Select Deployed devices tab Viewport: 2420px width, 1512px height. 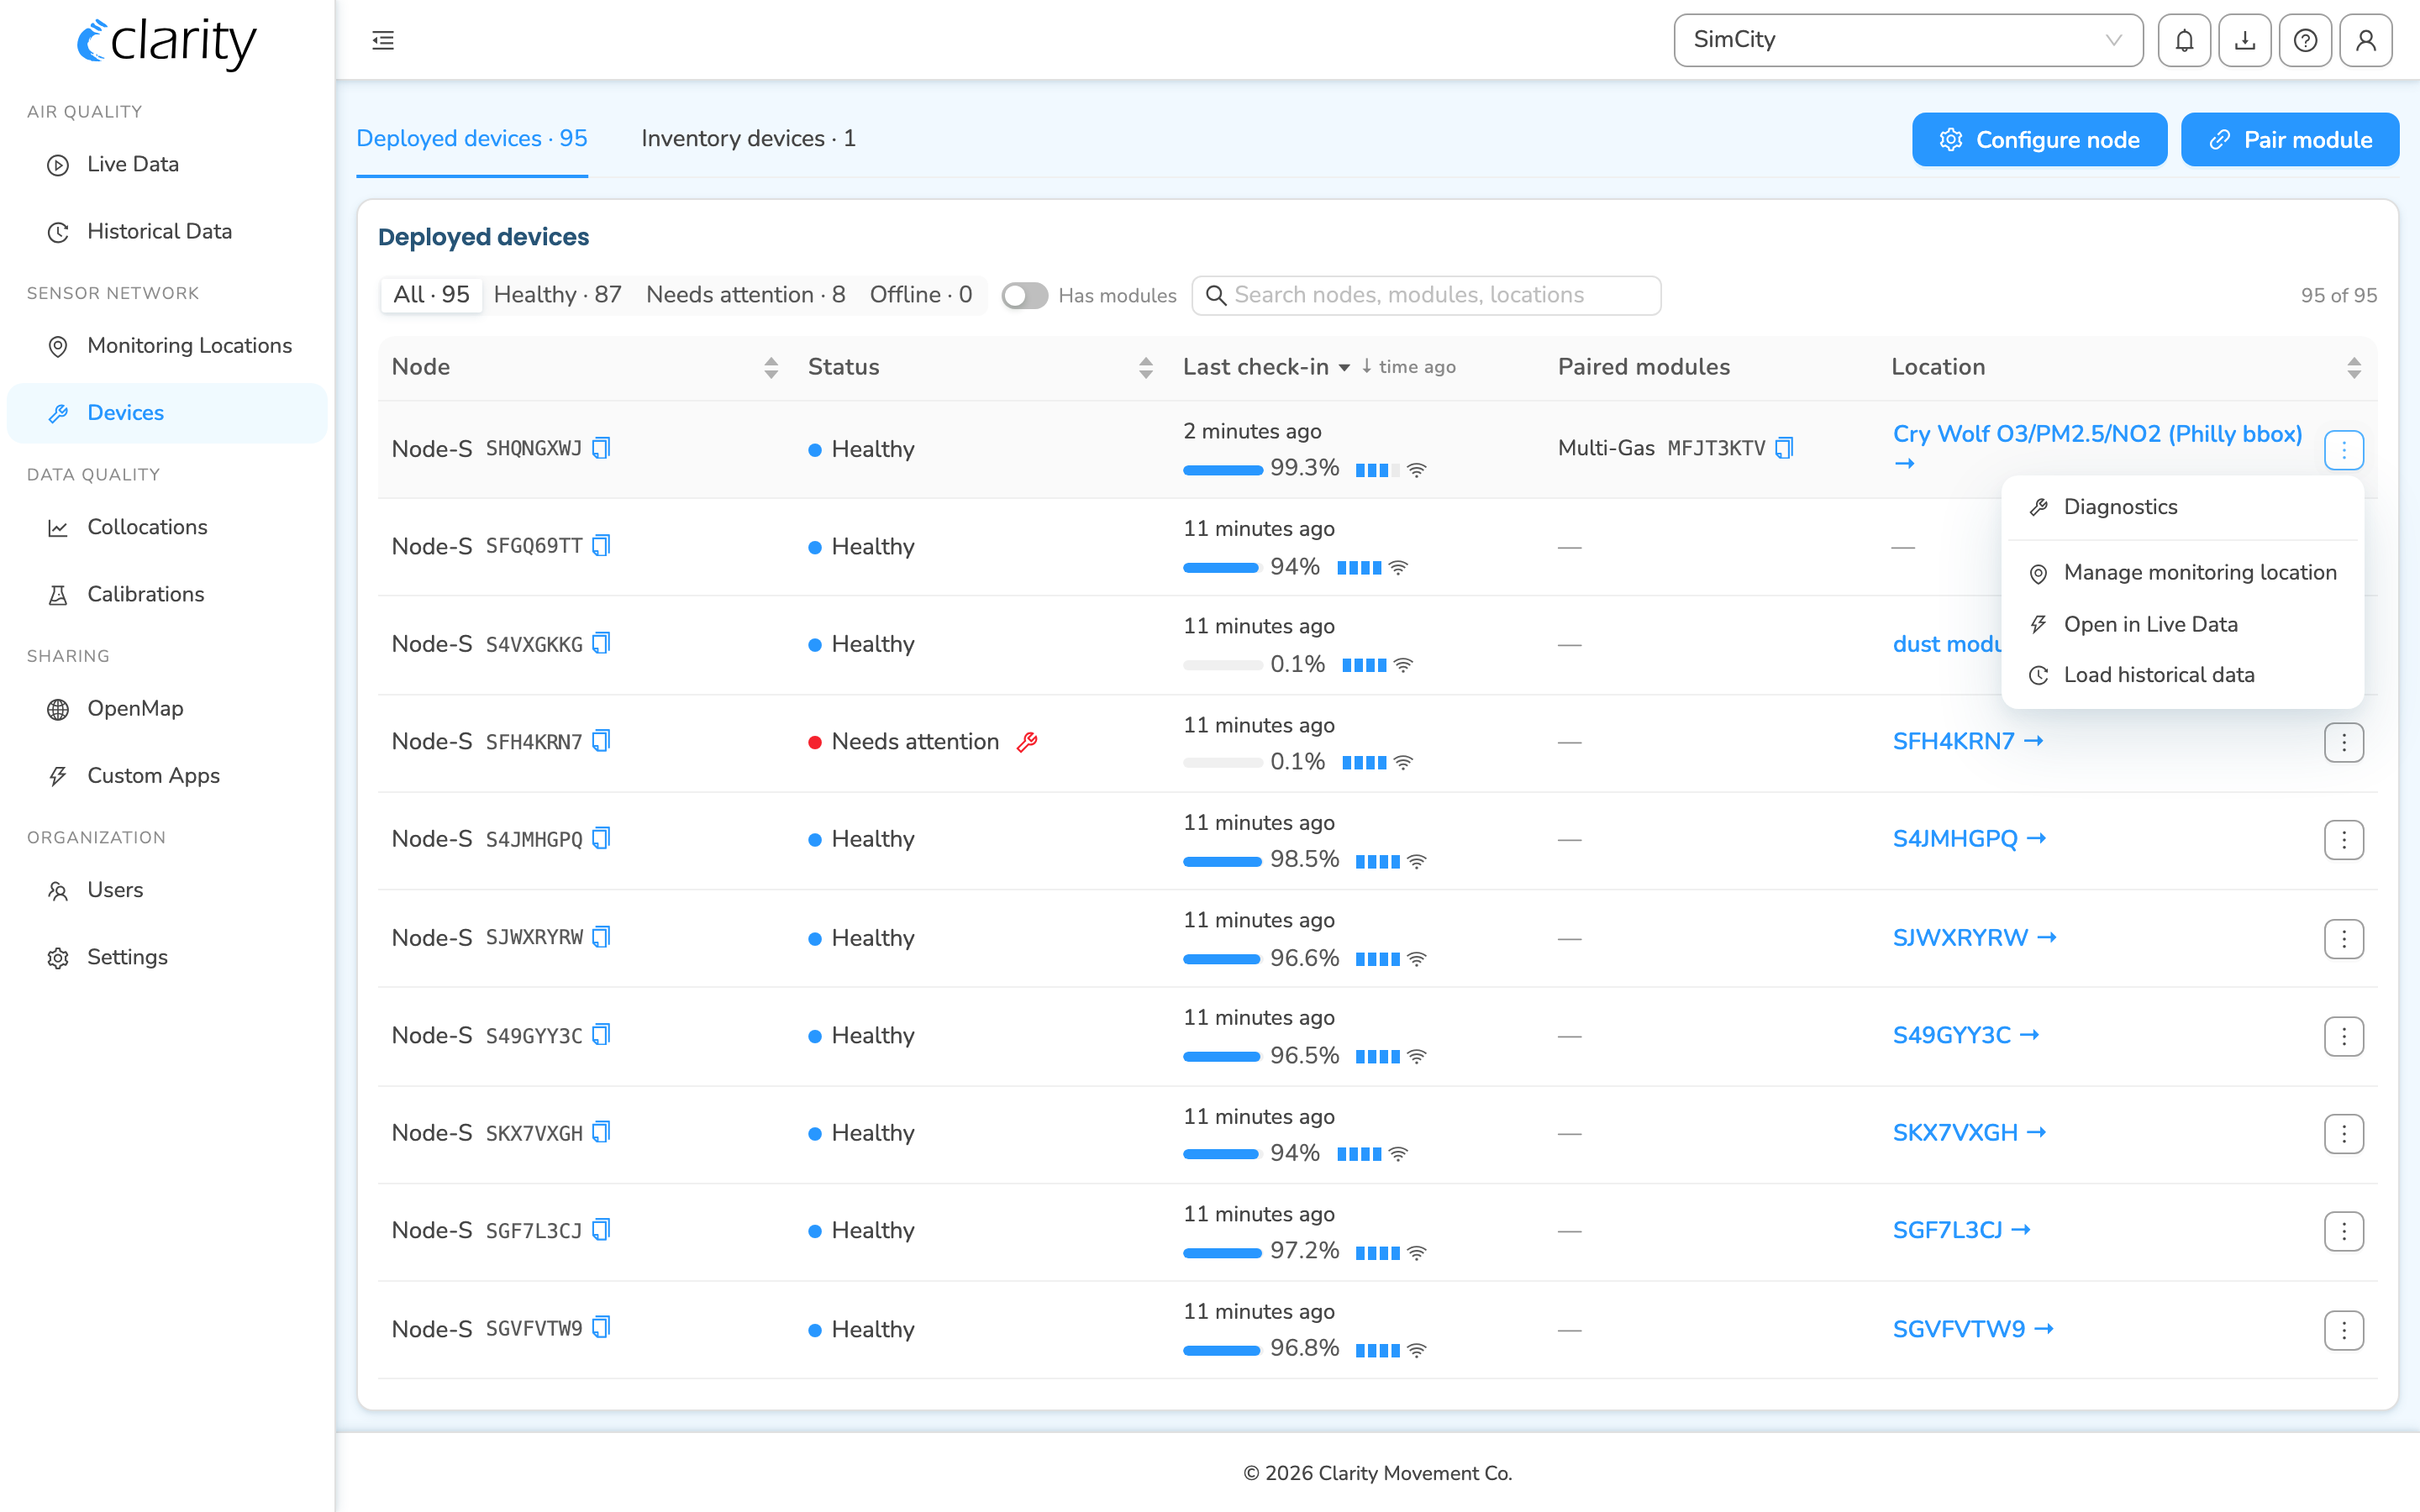pos(472,139)
